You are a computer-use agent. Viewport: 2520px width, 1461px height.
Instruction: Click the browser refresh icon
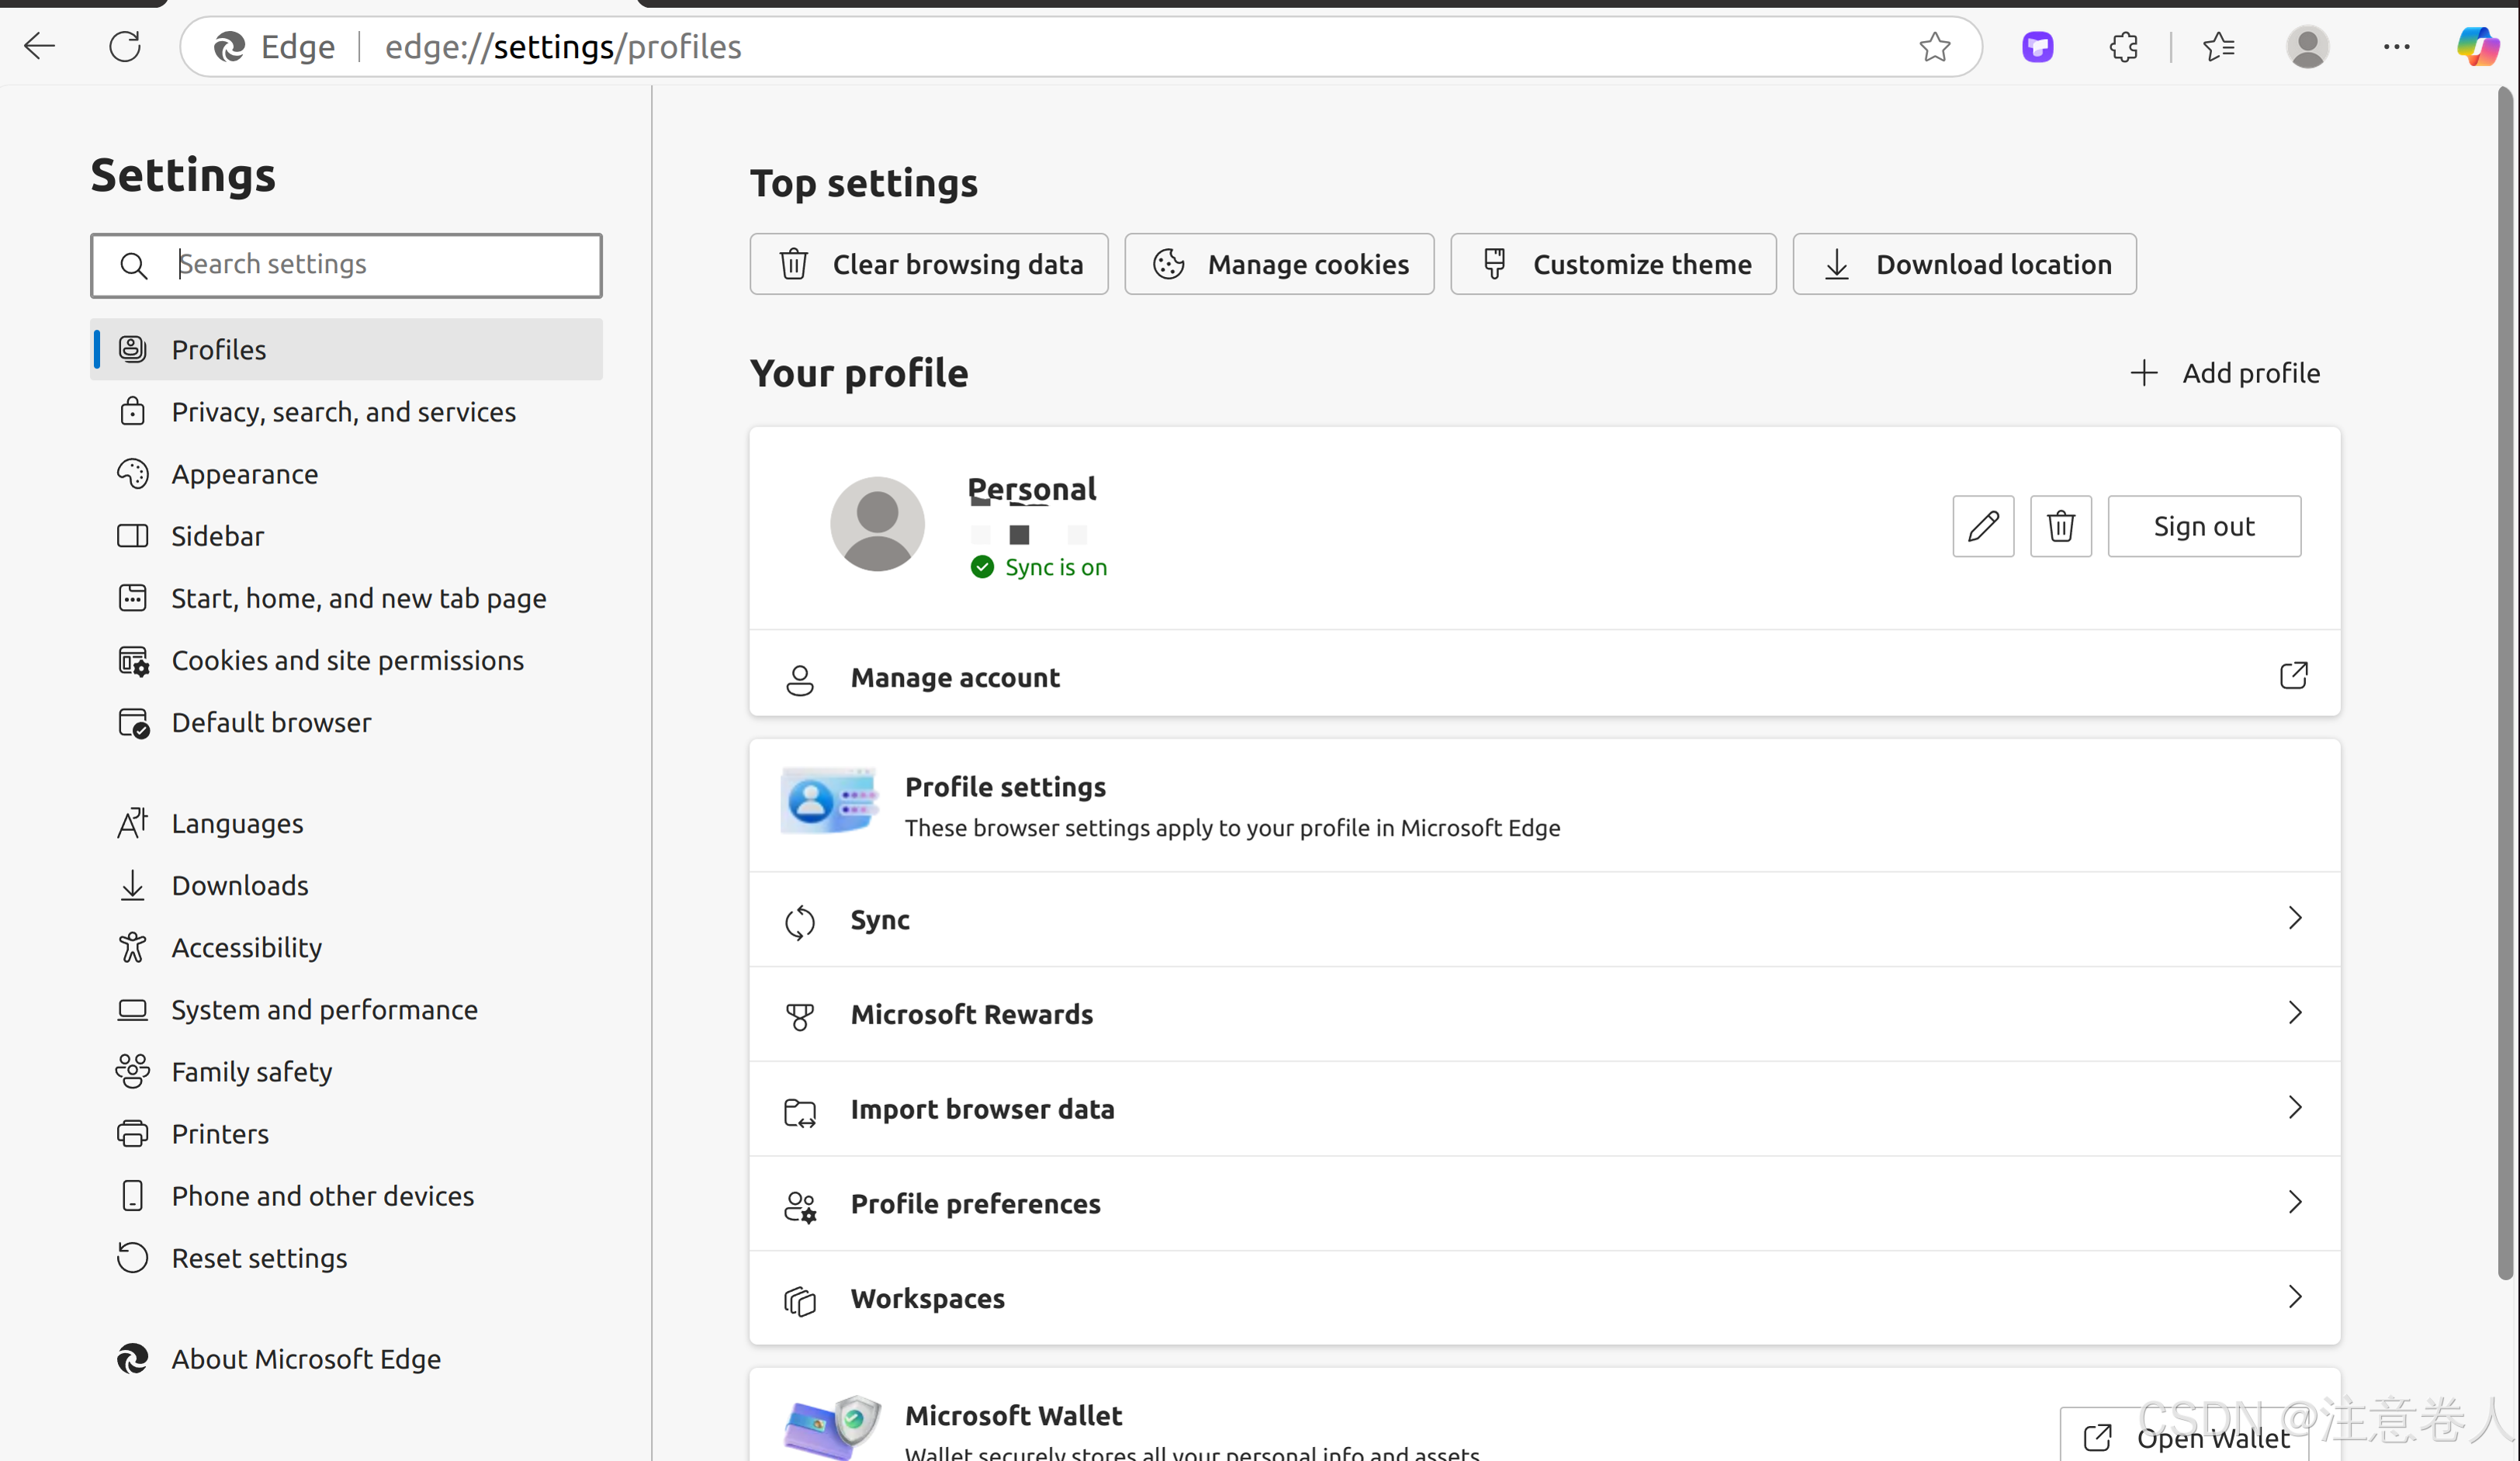point(125,47)
